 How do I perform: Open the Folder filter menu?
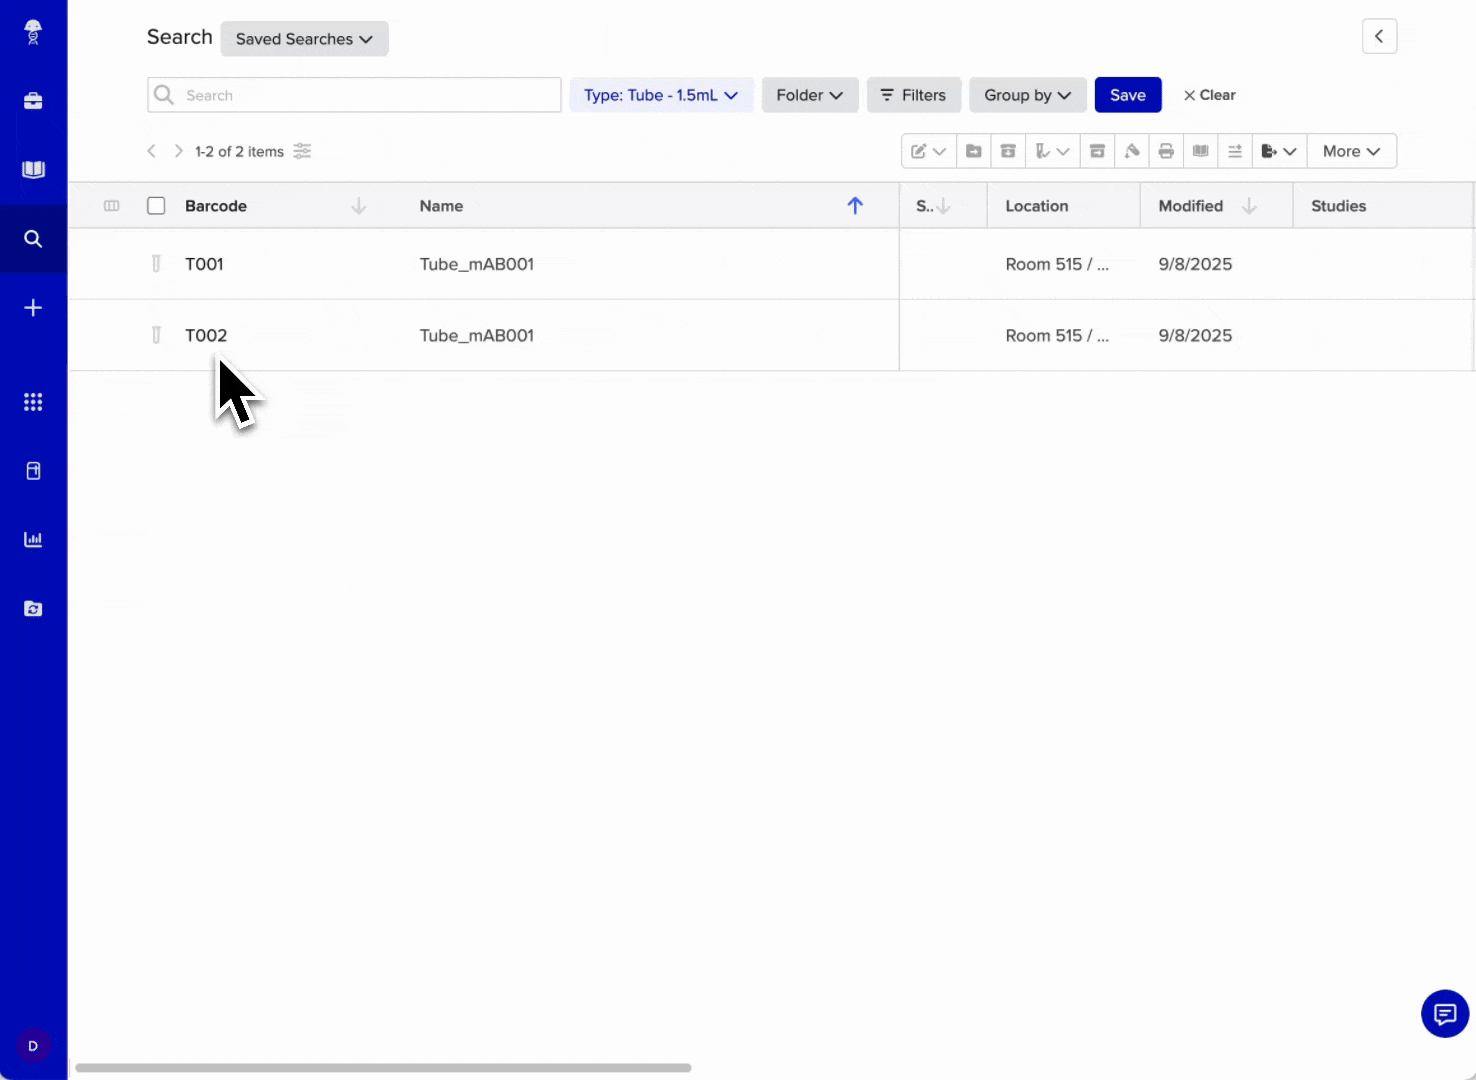pyautogui.click(x=809, y=95)
